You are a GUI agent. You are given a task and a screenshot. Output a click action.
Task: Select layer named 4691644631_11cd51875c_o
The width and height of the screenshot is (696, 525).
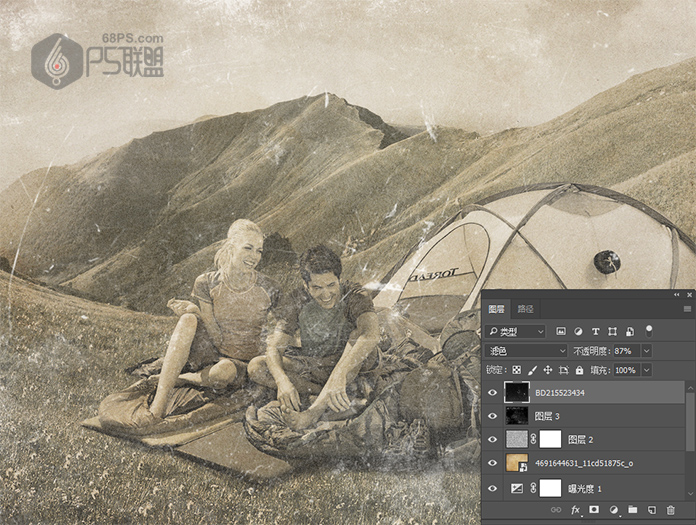pos(584,463)
